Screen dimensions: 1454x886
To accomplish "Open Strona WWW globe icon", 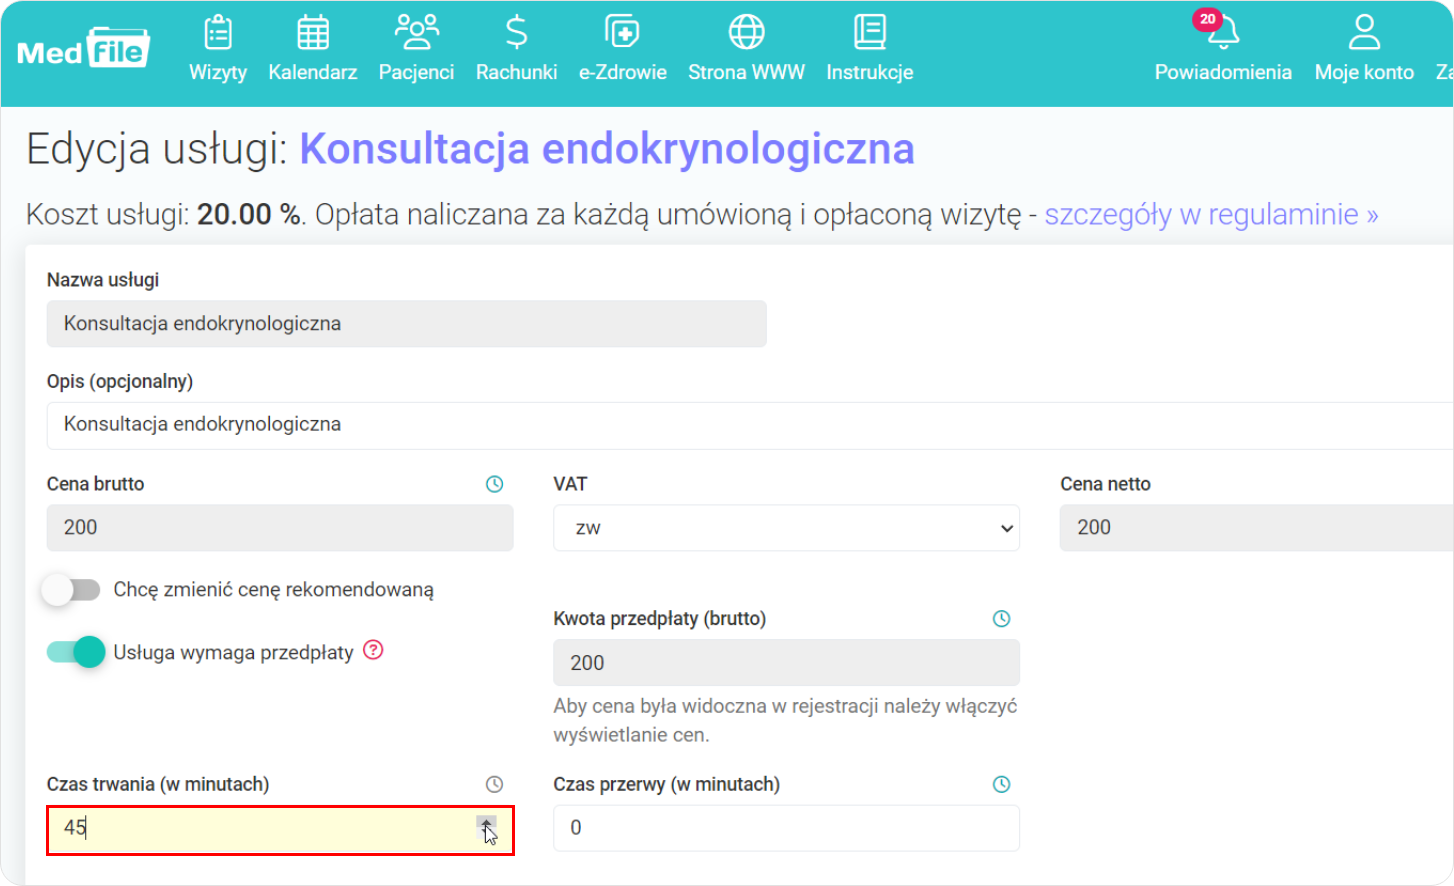I will tap(746, 32).
